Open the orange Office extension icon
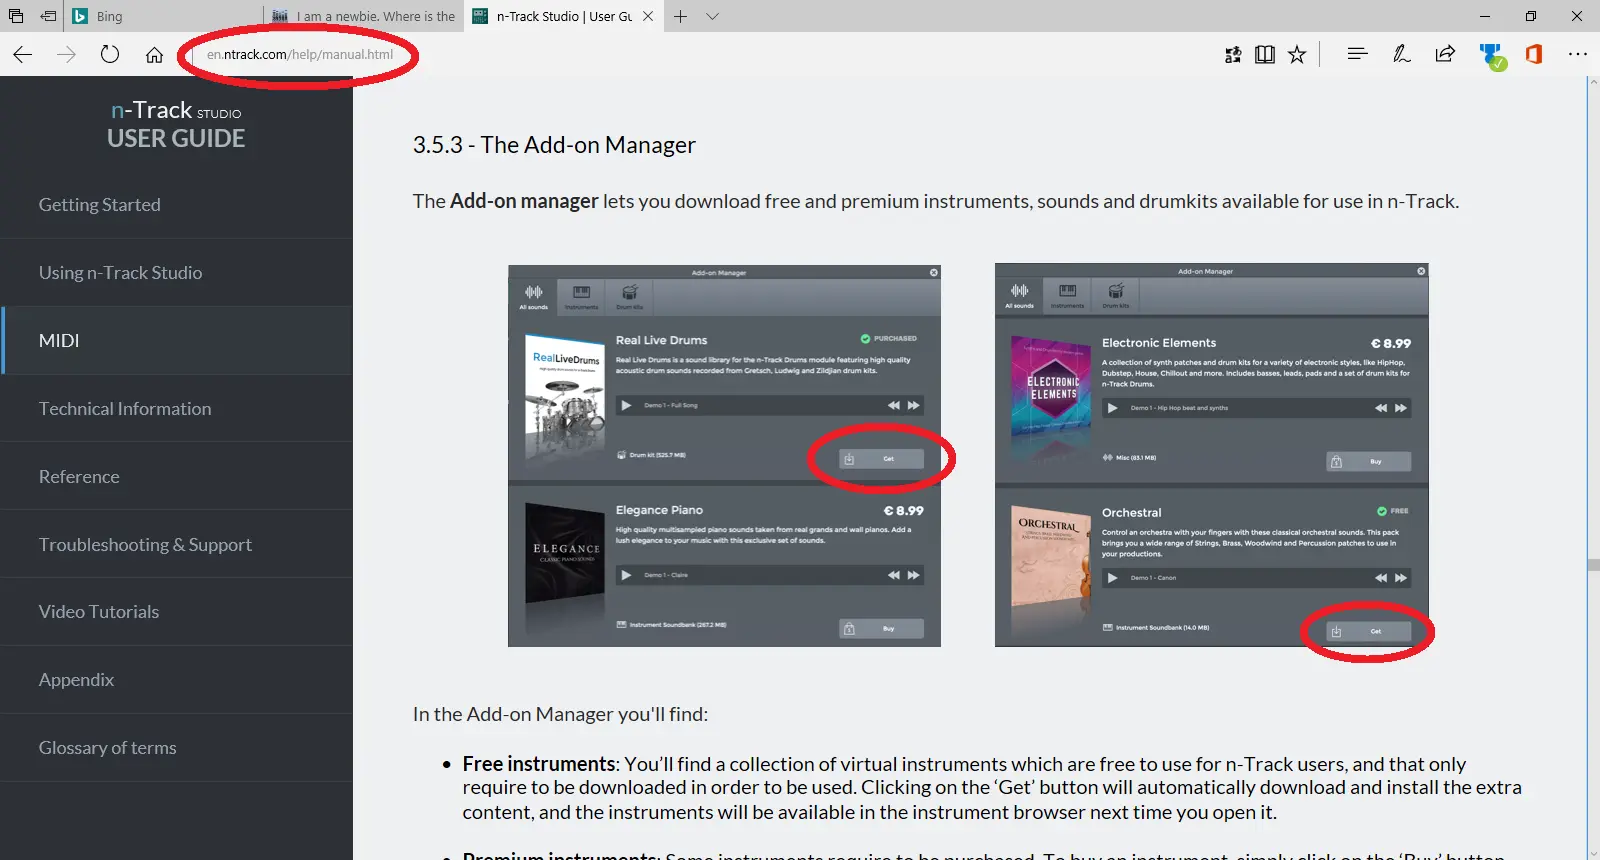 coord(1533,55)
